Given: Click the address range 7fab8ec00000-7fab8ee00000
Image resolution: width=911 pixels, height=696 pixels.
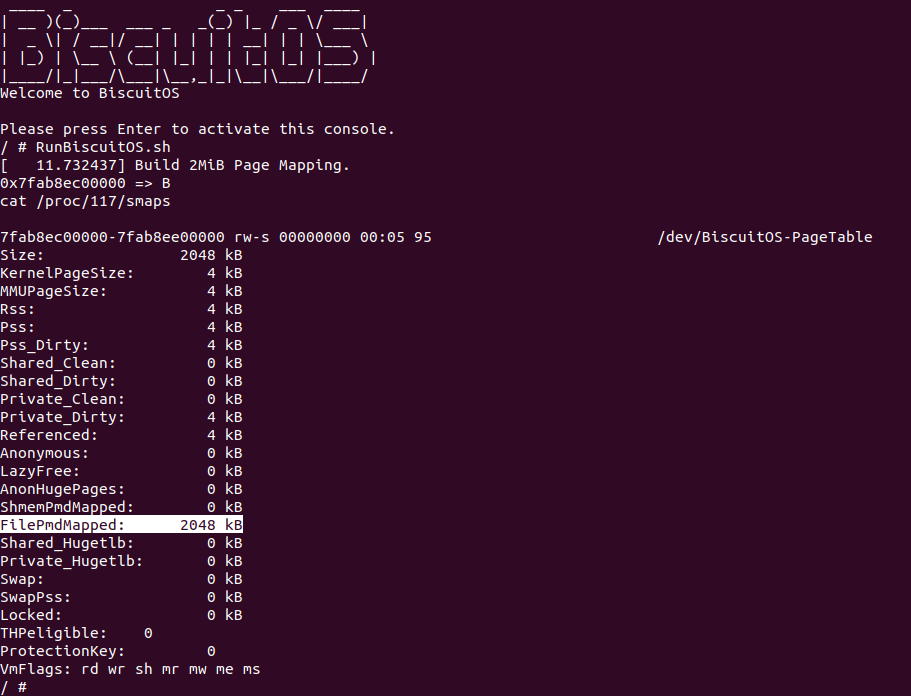Looking at the screenshot, I should click(x=112, y=237).
